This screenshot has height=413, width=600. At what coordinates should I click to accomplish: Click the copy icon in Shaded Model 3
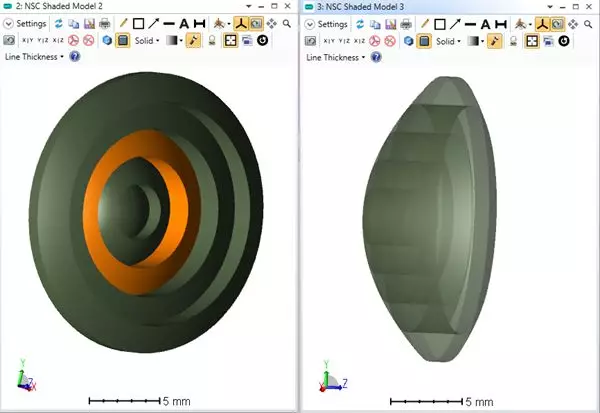(x=374, y=23)
